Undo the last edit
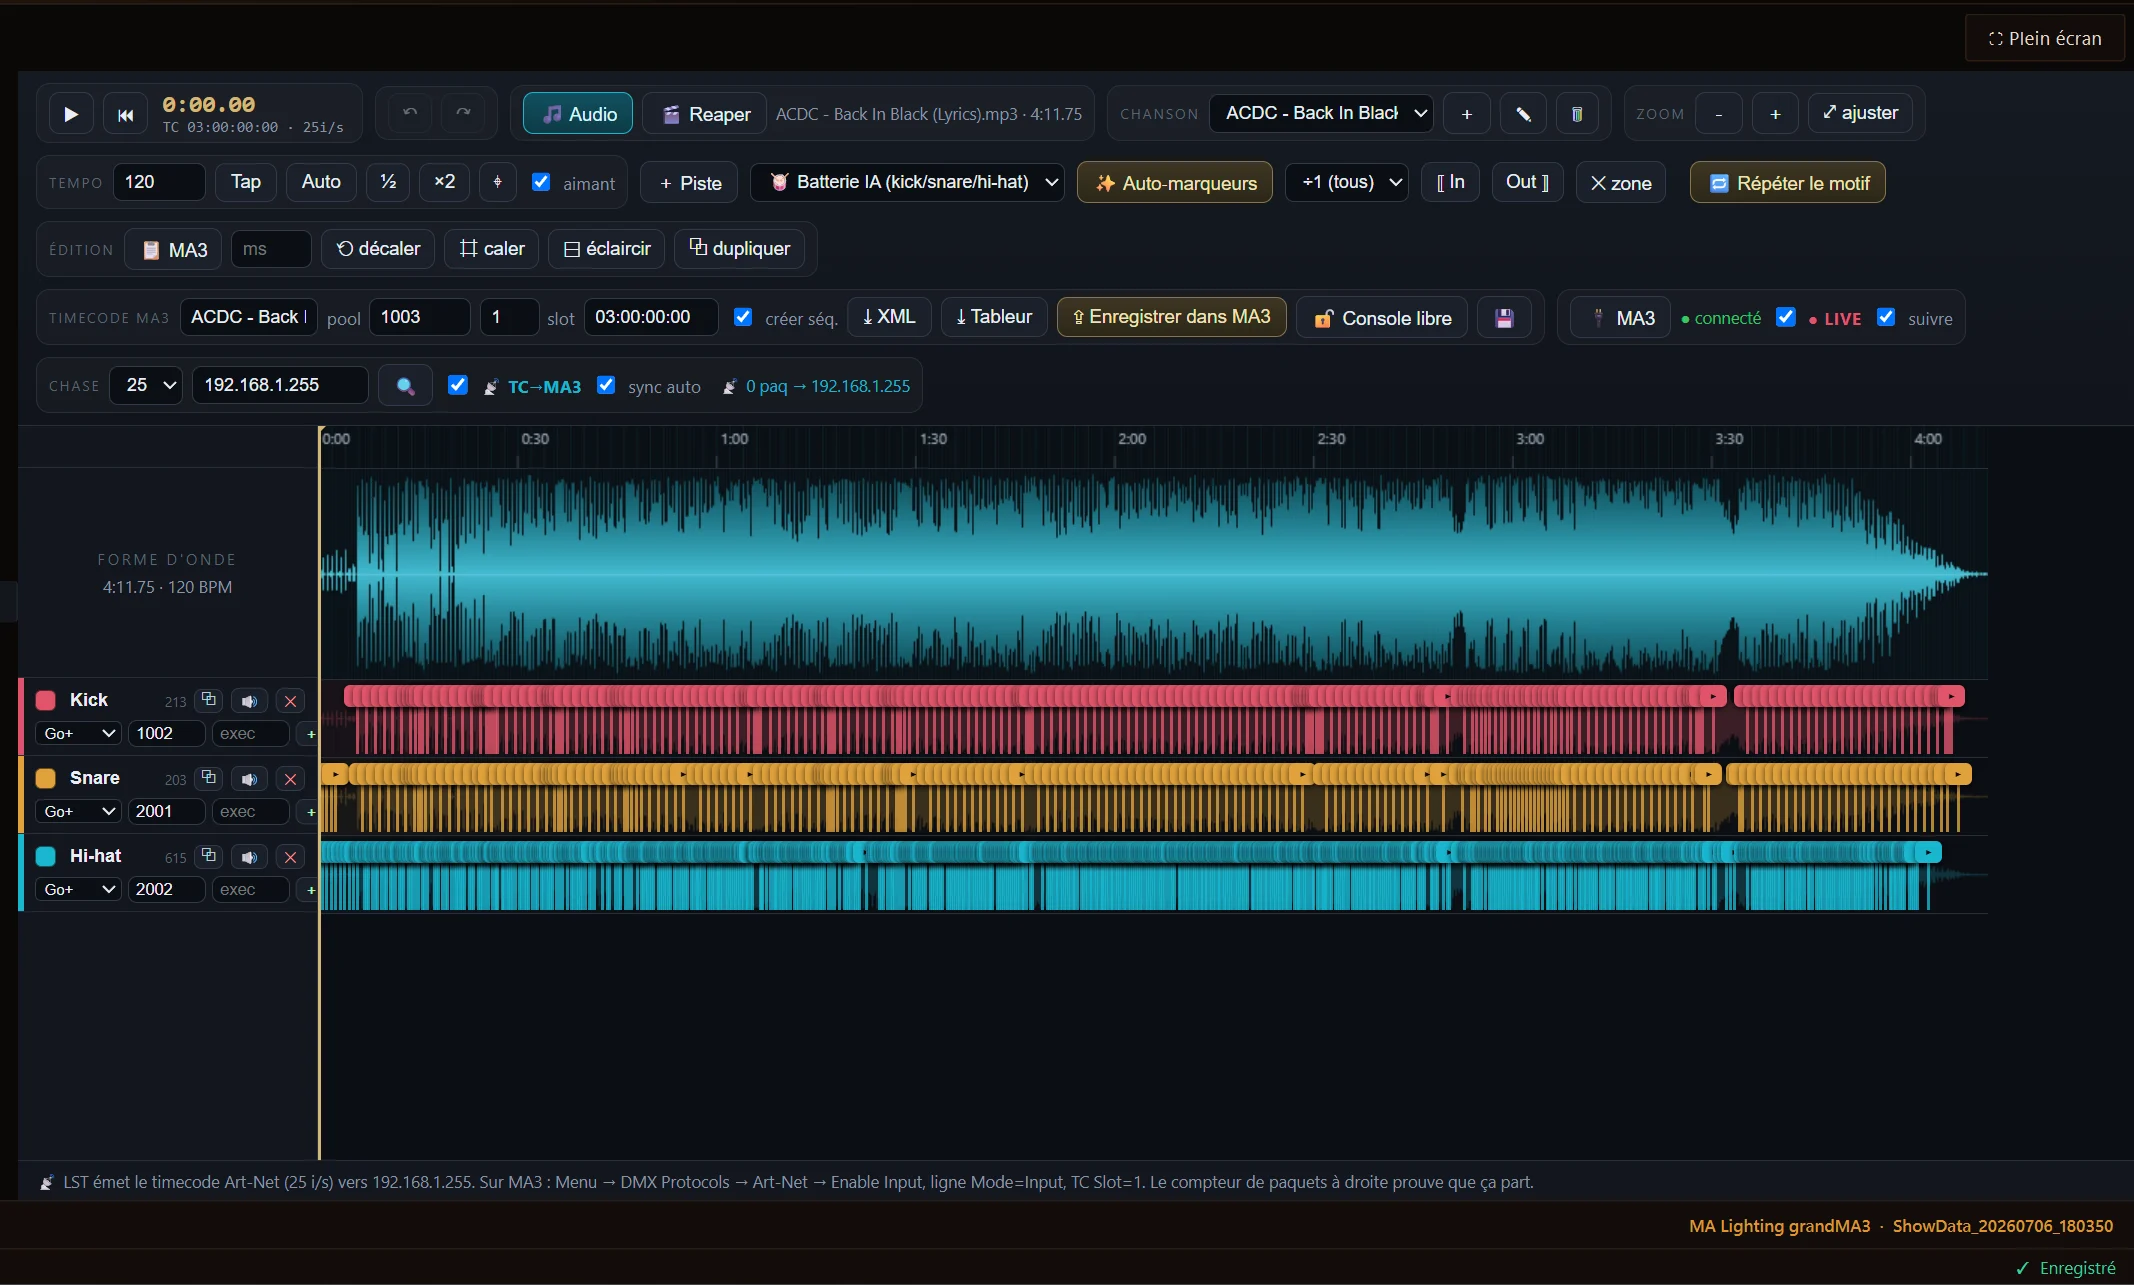Screen dimensions: 2134x1285 [x=410, y=113]
